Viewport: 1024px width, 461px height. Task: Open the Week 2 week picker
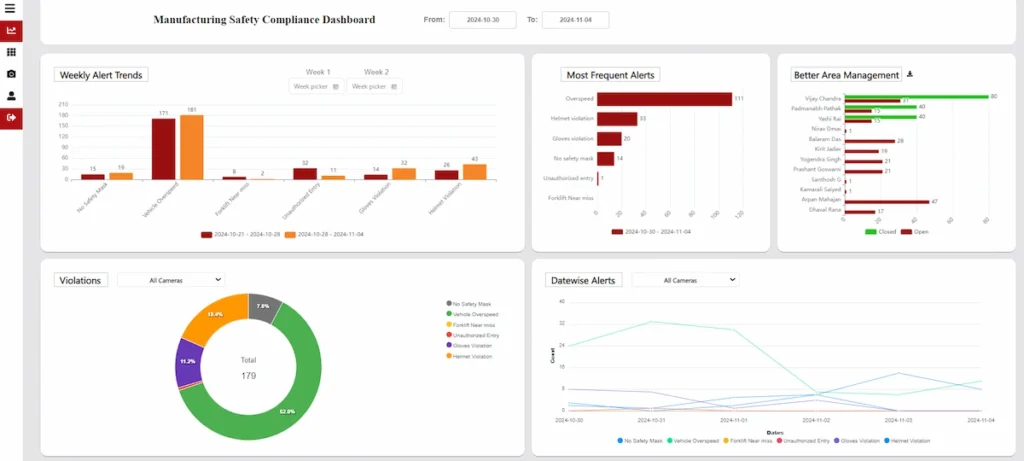(x=376, y=87)
